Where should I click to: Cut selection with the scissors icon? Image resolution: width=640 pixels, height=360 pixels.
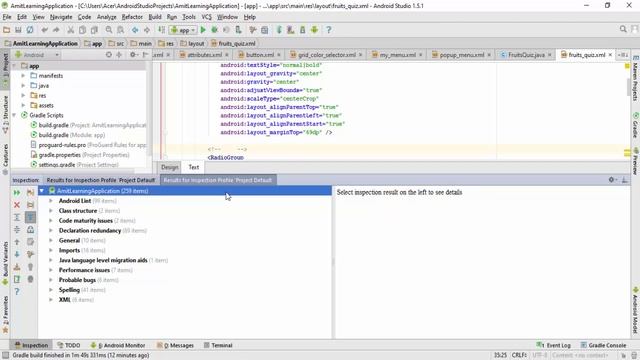click(70, 30)
